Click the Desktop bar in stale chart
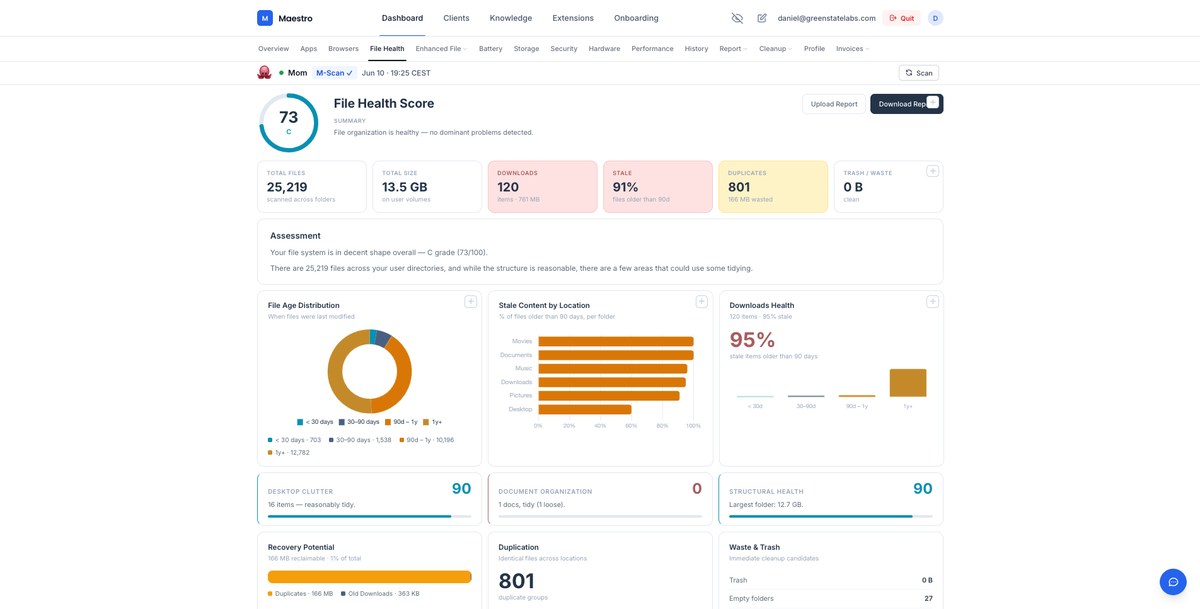This screenshot has width=1200, height=609. 584,409
